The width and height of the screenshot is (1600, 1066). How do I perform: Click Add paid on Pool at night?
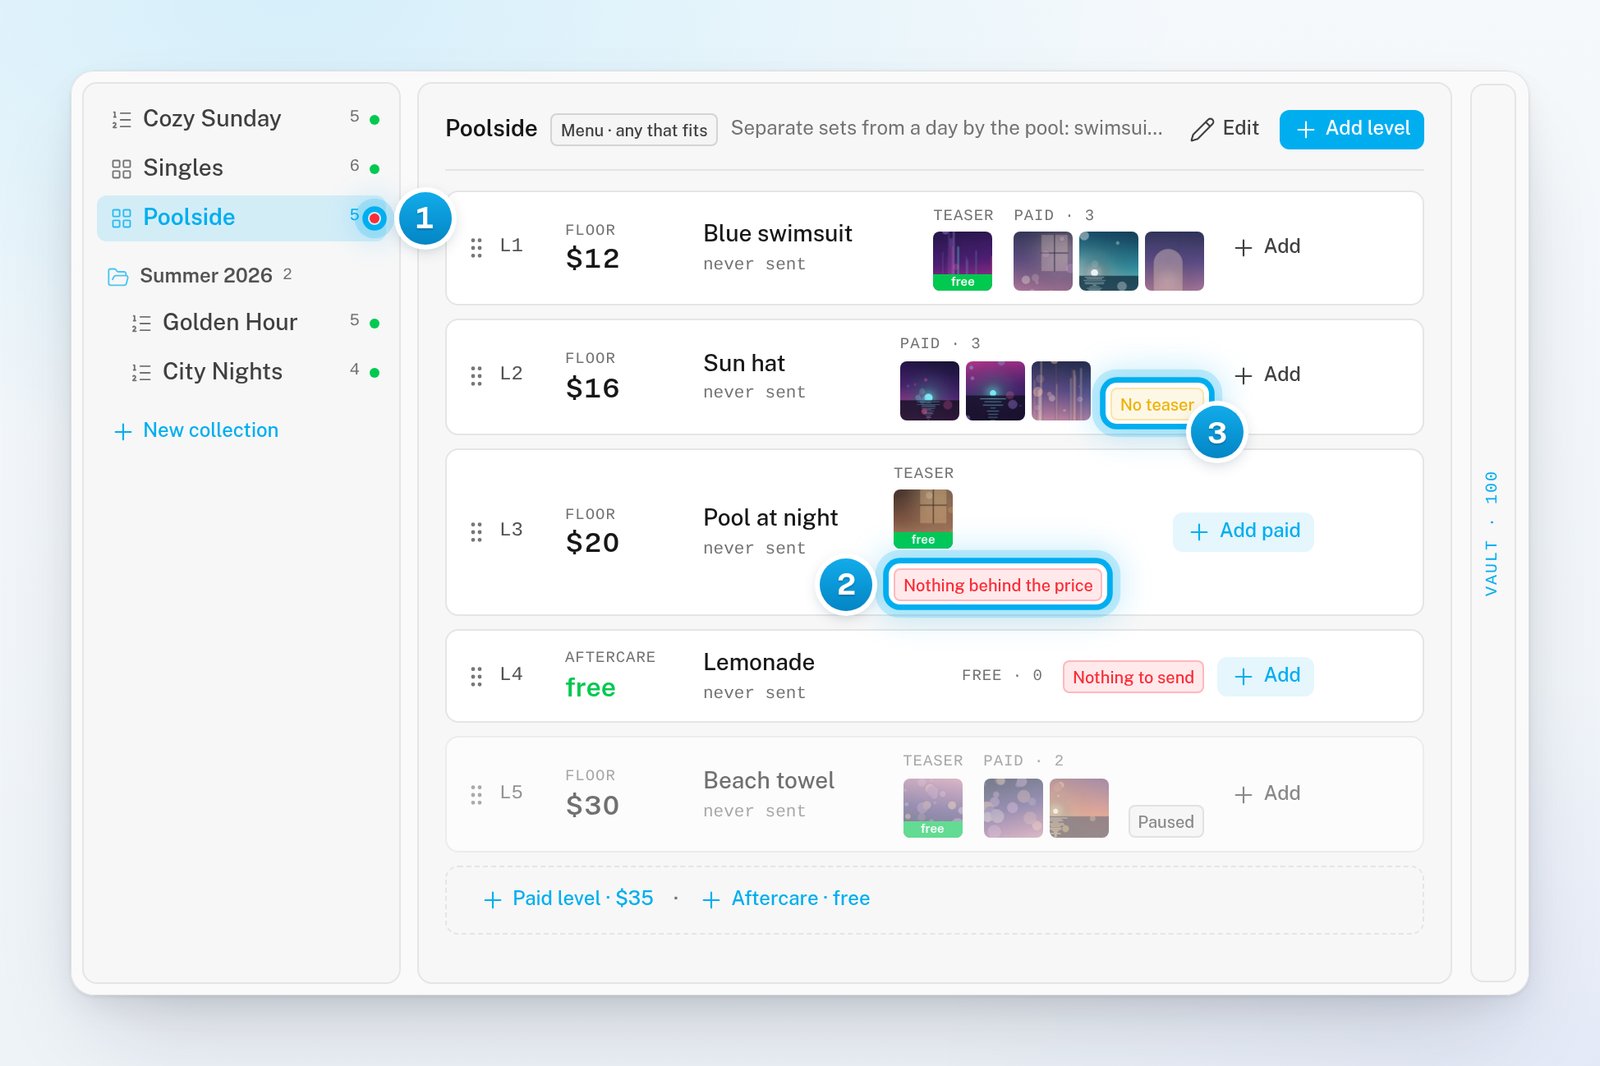1243,531
